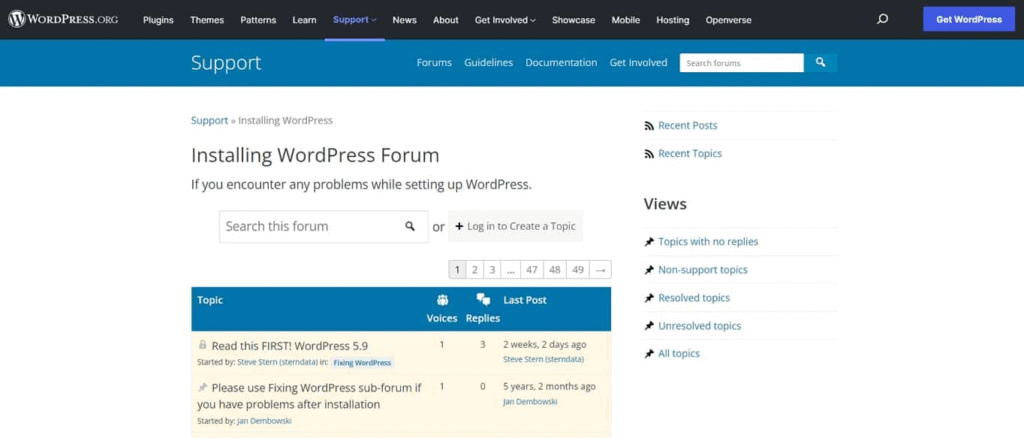Open last post link 2 weeks, 2 days ago
Viewport: 1024px width, 438px height.
pyautogui.click(x=545, y=344)
